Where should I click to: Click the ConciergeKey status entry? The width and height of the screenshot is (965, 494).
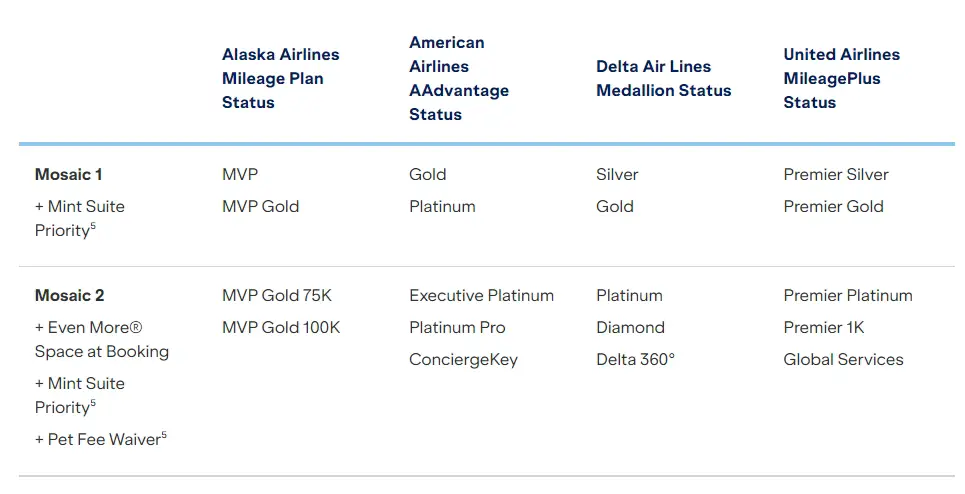click(463, 359)
